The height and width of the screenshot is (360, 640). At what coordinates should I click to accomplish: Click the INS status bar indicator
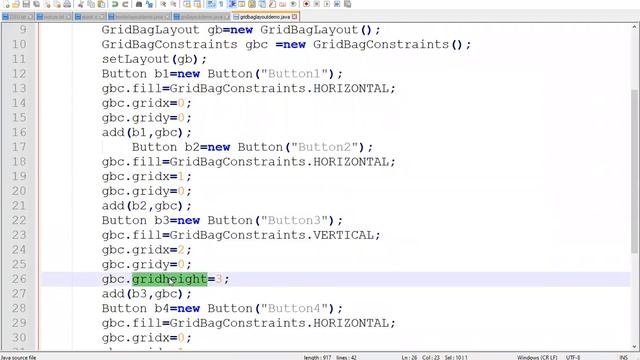click(623, 357)
